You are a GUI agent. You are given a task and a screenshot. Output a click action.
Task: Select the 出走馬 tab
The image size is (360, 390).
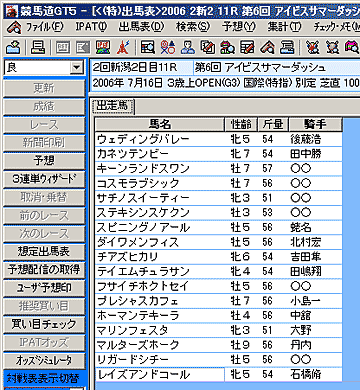pyautogui.click(x=113, y=106)
